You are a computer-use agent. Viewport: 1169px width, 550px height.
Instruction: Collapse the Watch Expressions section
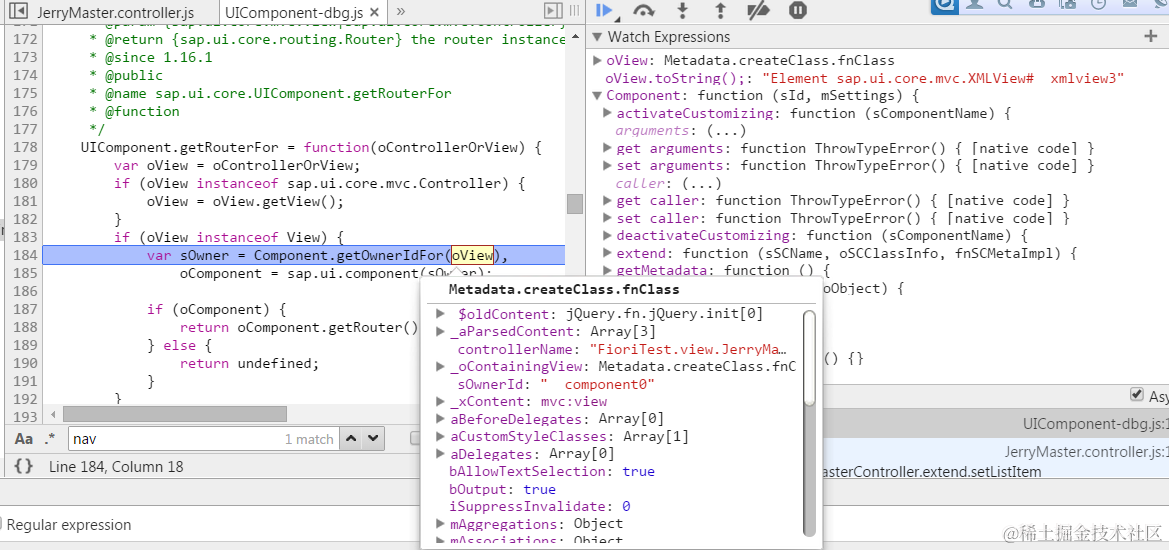pyautogui.click(x=597, y=37)
